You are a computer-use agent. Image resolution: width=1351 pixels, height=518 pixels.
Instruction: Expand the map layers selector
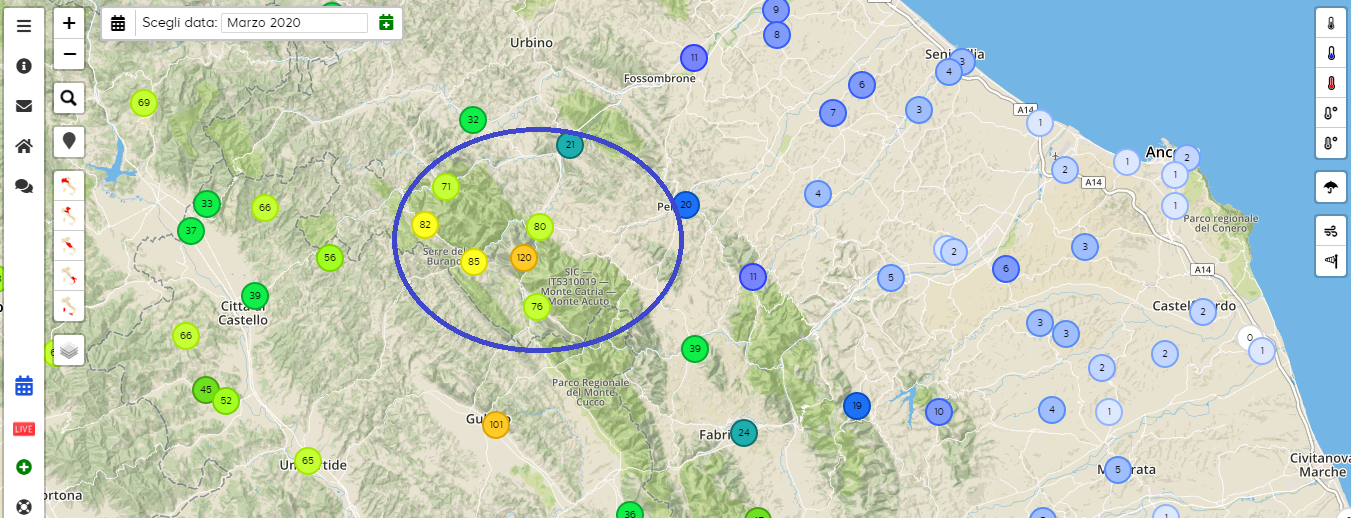[x=68, y=349]
